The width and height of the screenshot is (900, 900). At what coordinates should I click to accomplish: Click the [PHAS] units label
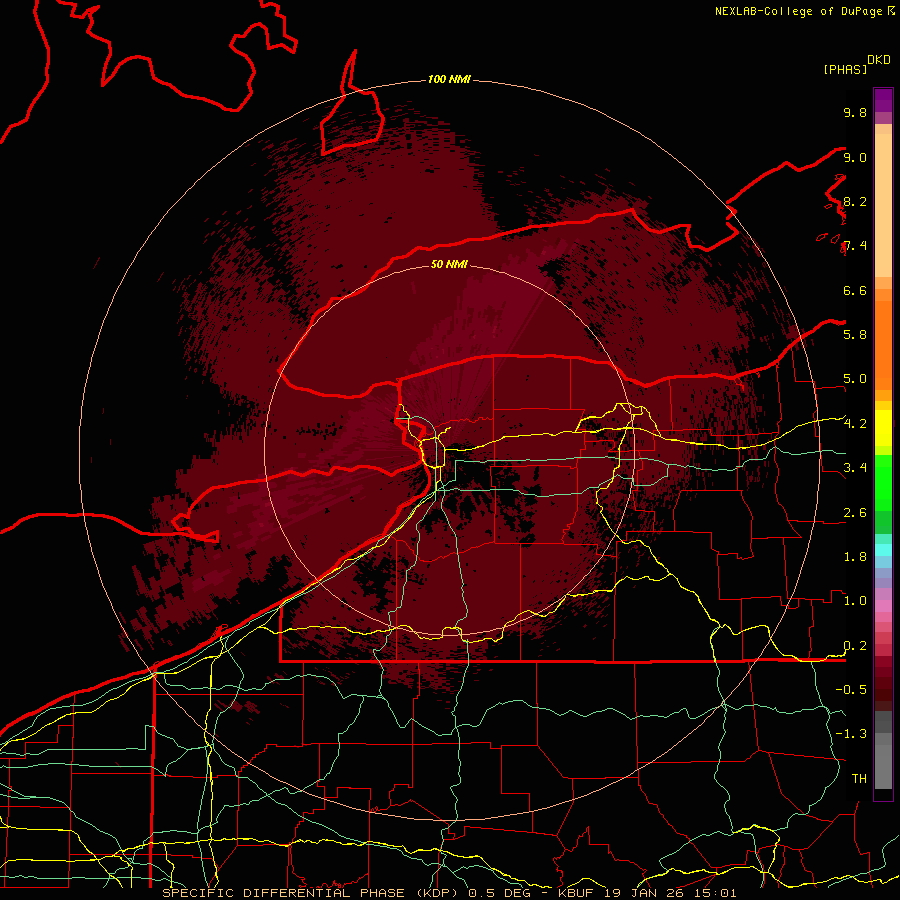[x=845, y=70]
